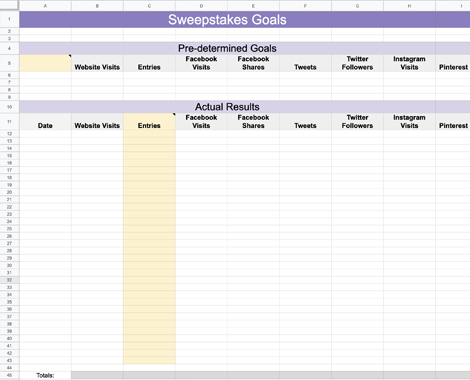470x380 pixels.
Task: Select the gray totals cell under Entries
Action: coord(149,375)
